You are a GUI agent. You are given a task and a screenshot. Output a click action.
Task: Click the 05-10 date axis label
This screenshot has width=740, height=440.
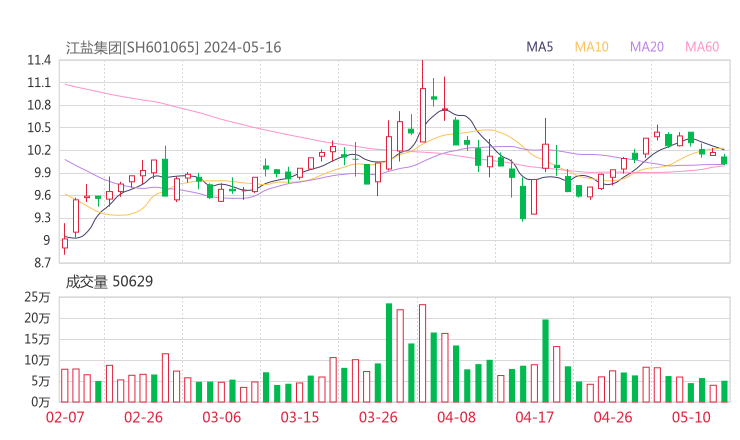pyautogui.click(x=691, y=417)
